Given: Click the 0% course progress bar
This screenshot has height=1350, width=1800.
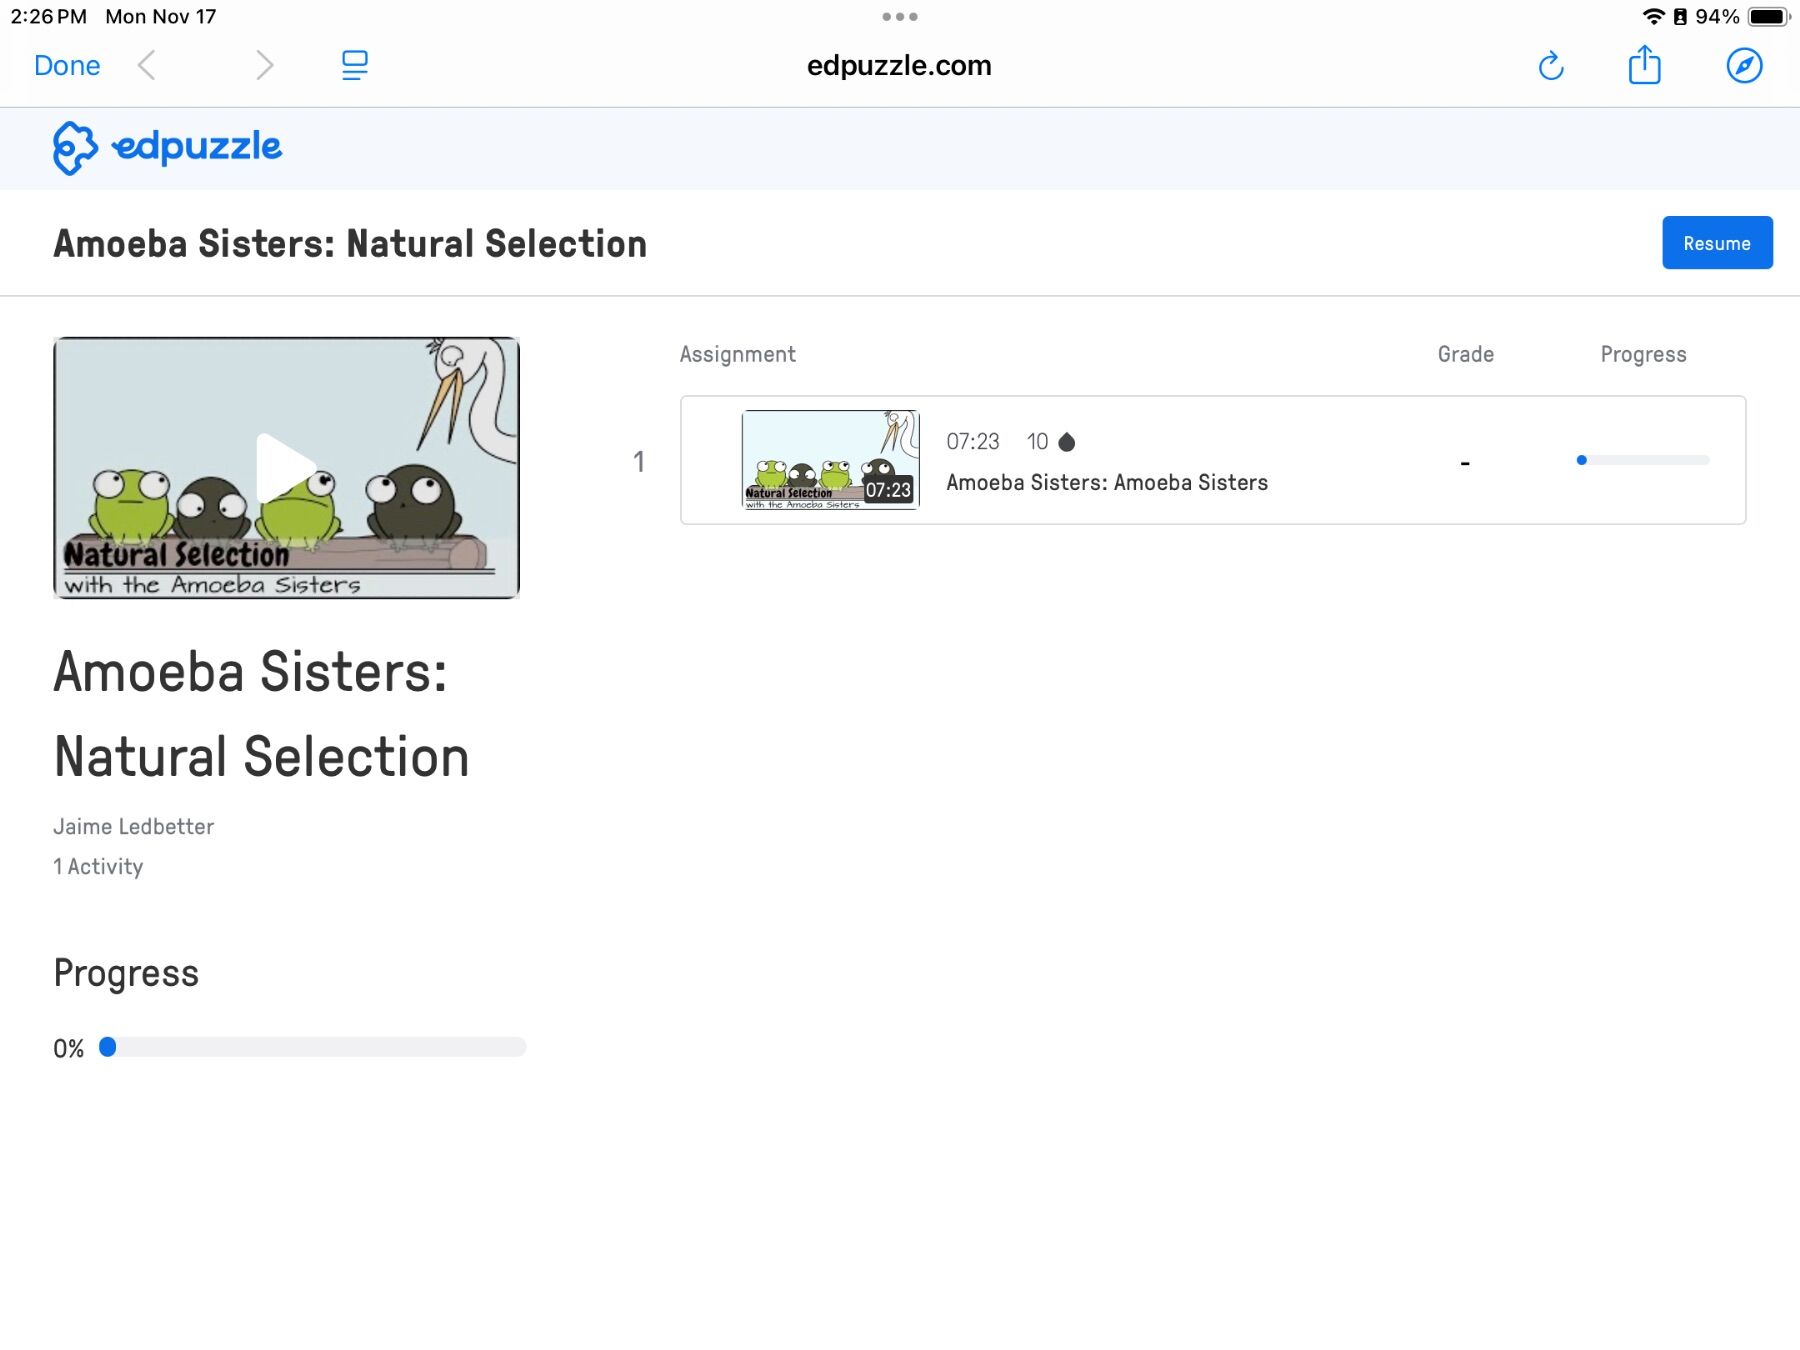Looking at the screenshot, I should click(313, 1047).
